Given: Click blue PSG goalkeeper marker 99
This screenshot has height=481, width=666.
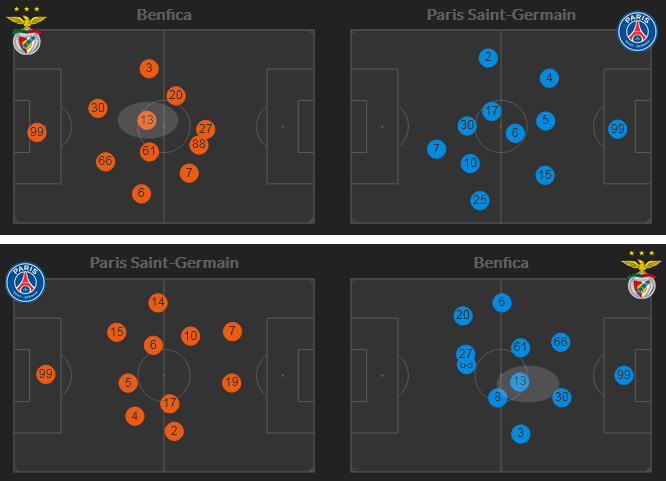Looking at the screenshot, I should click(618, 129).
